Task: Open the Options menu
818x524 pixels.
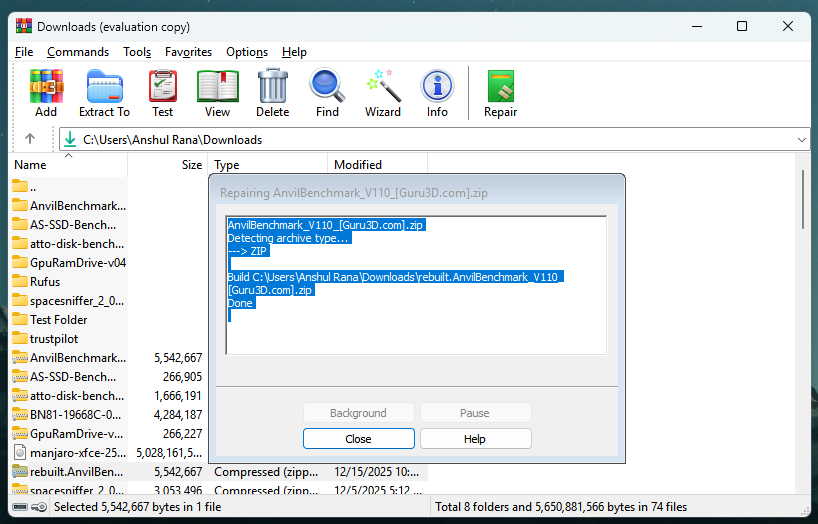Action: 247,52
